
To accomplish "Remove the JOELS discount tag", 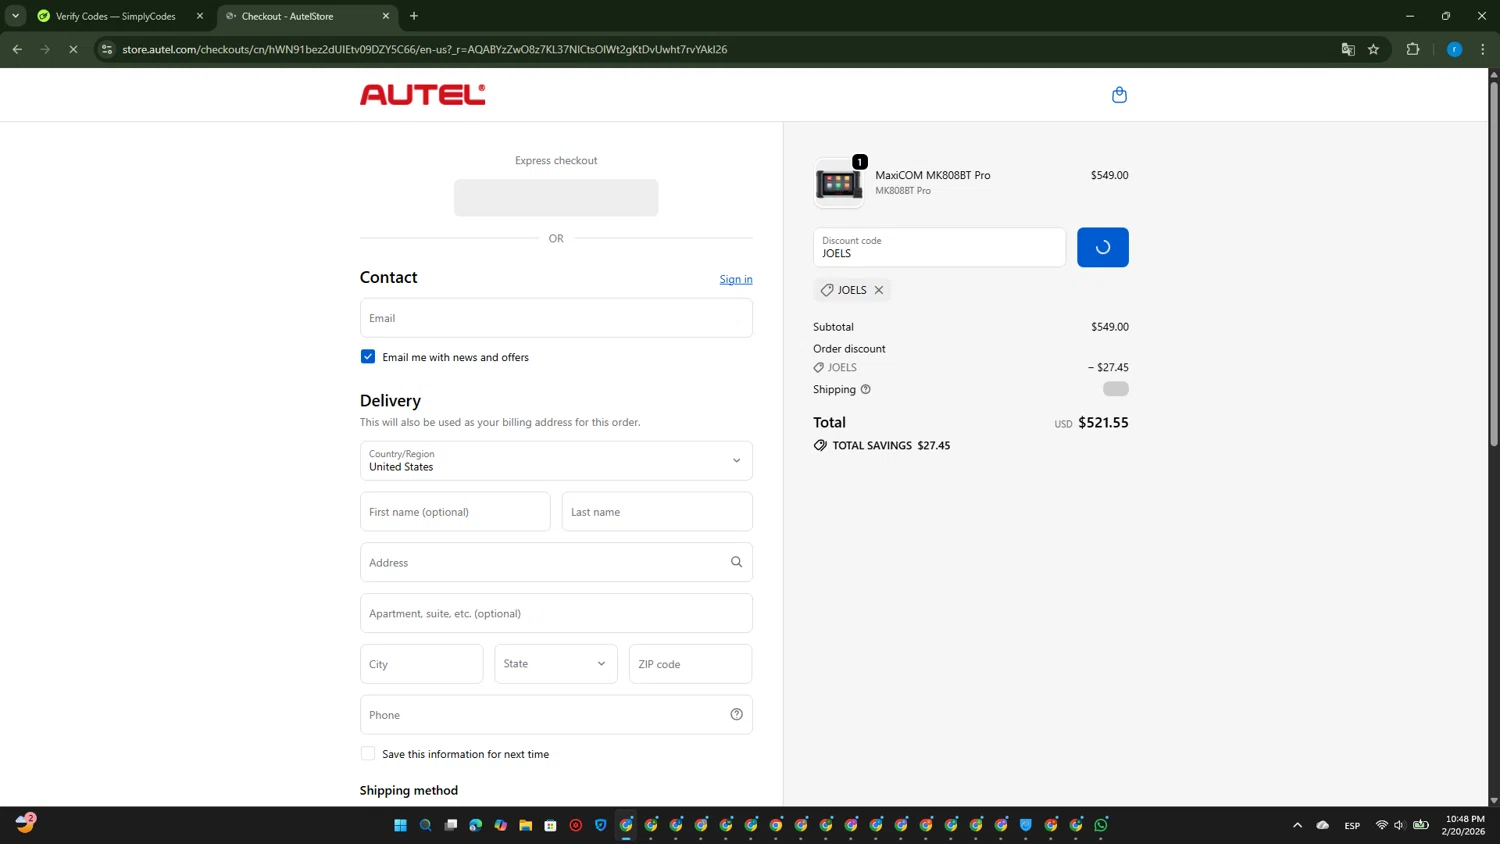I will click(x=879, y=290).
